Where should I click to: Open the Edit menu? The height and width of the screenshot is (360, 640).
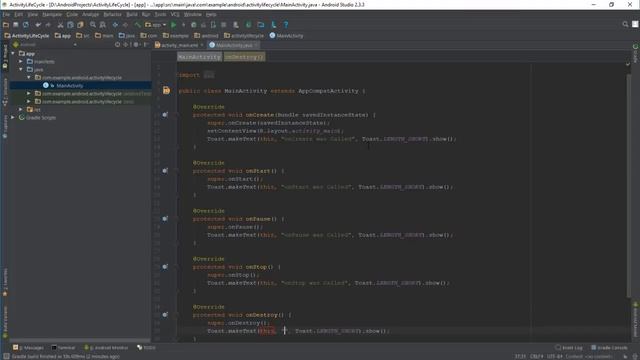click(19, 14)
